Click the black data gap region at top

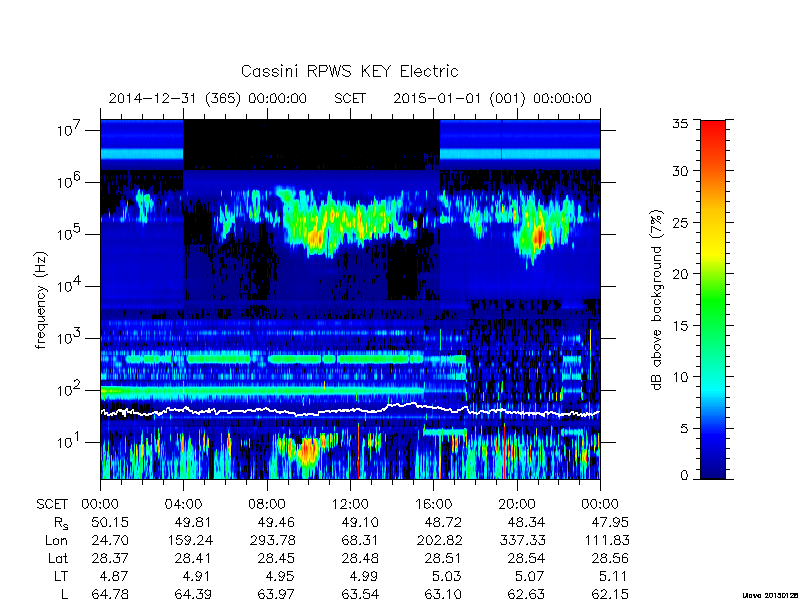(x=311, y=145)
